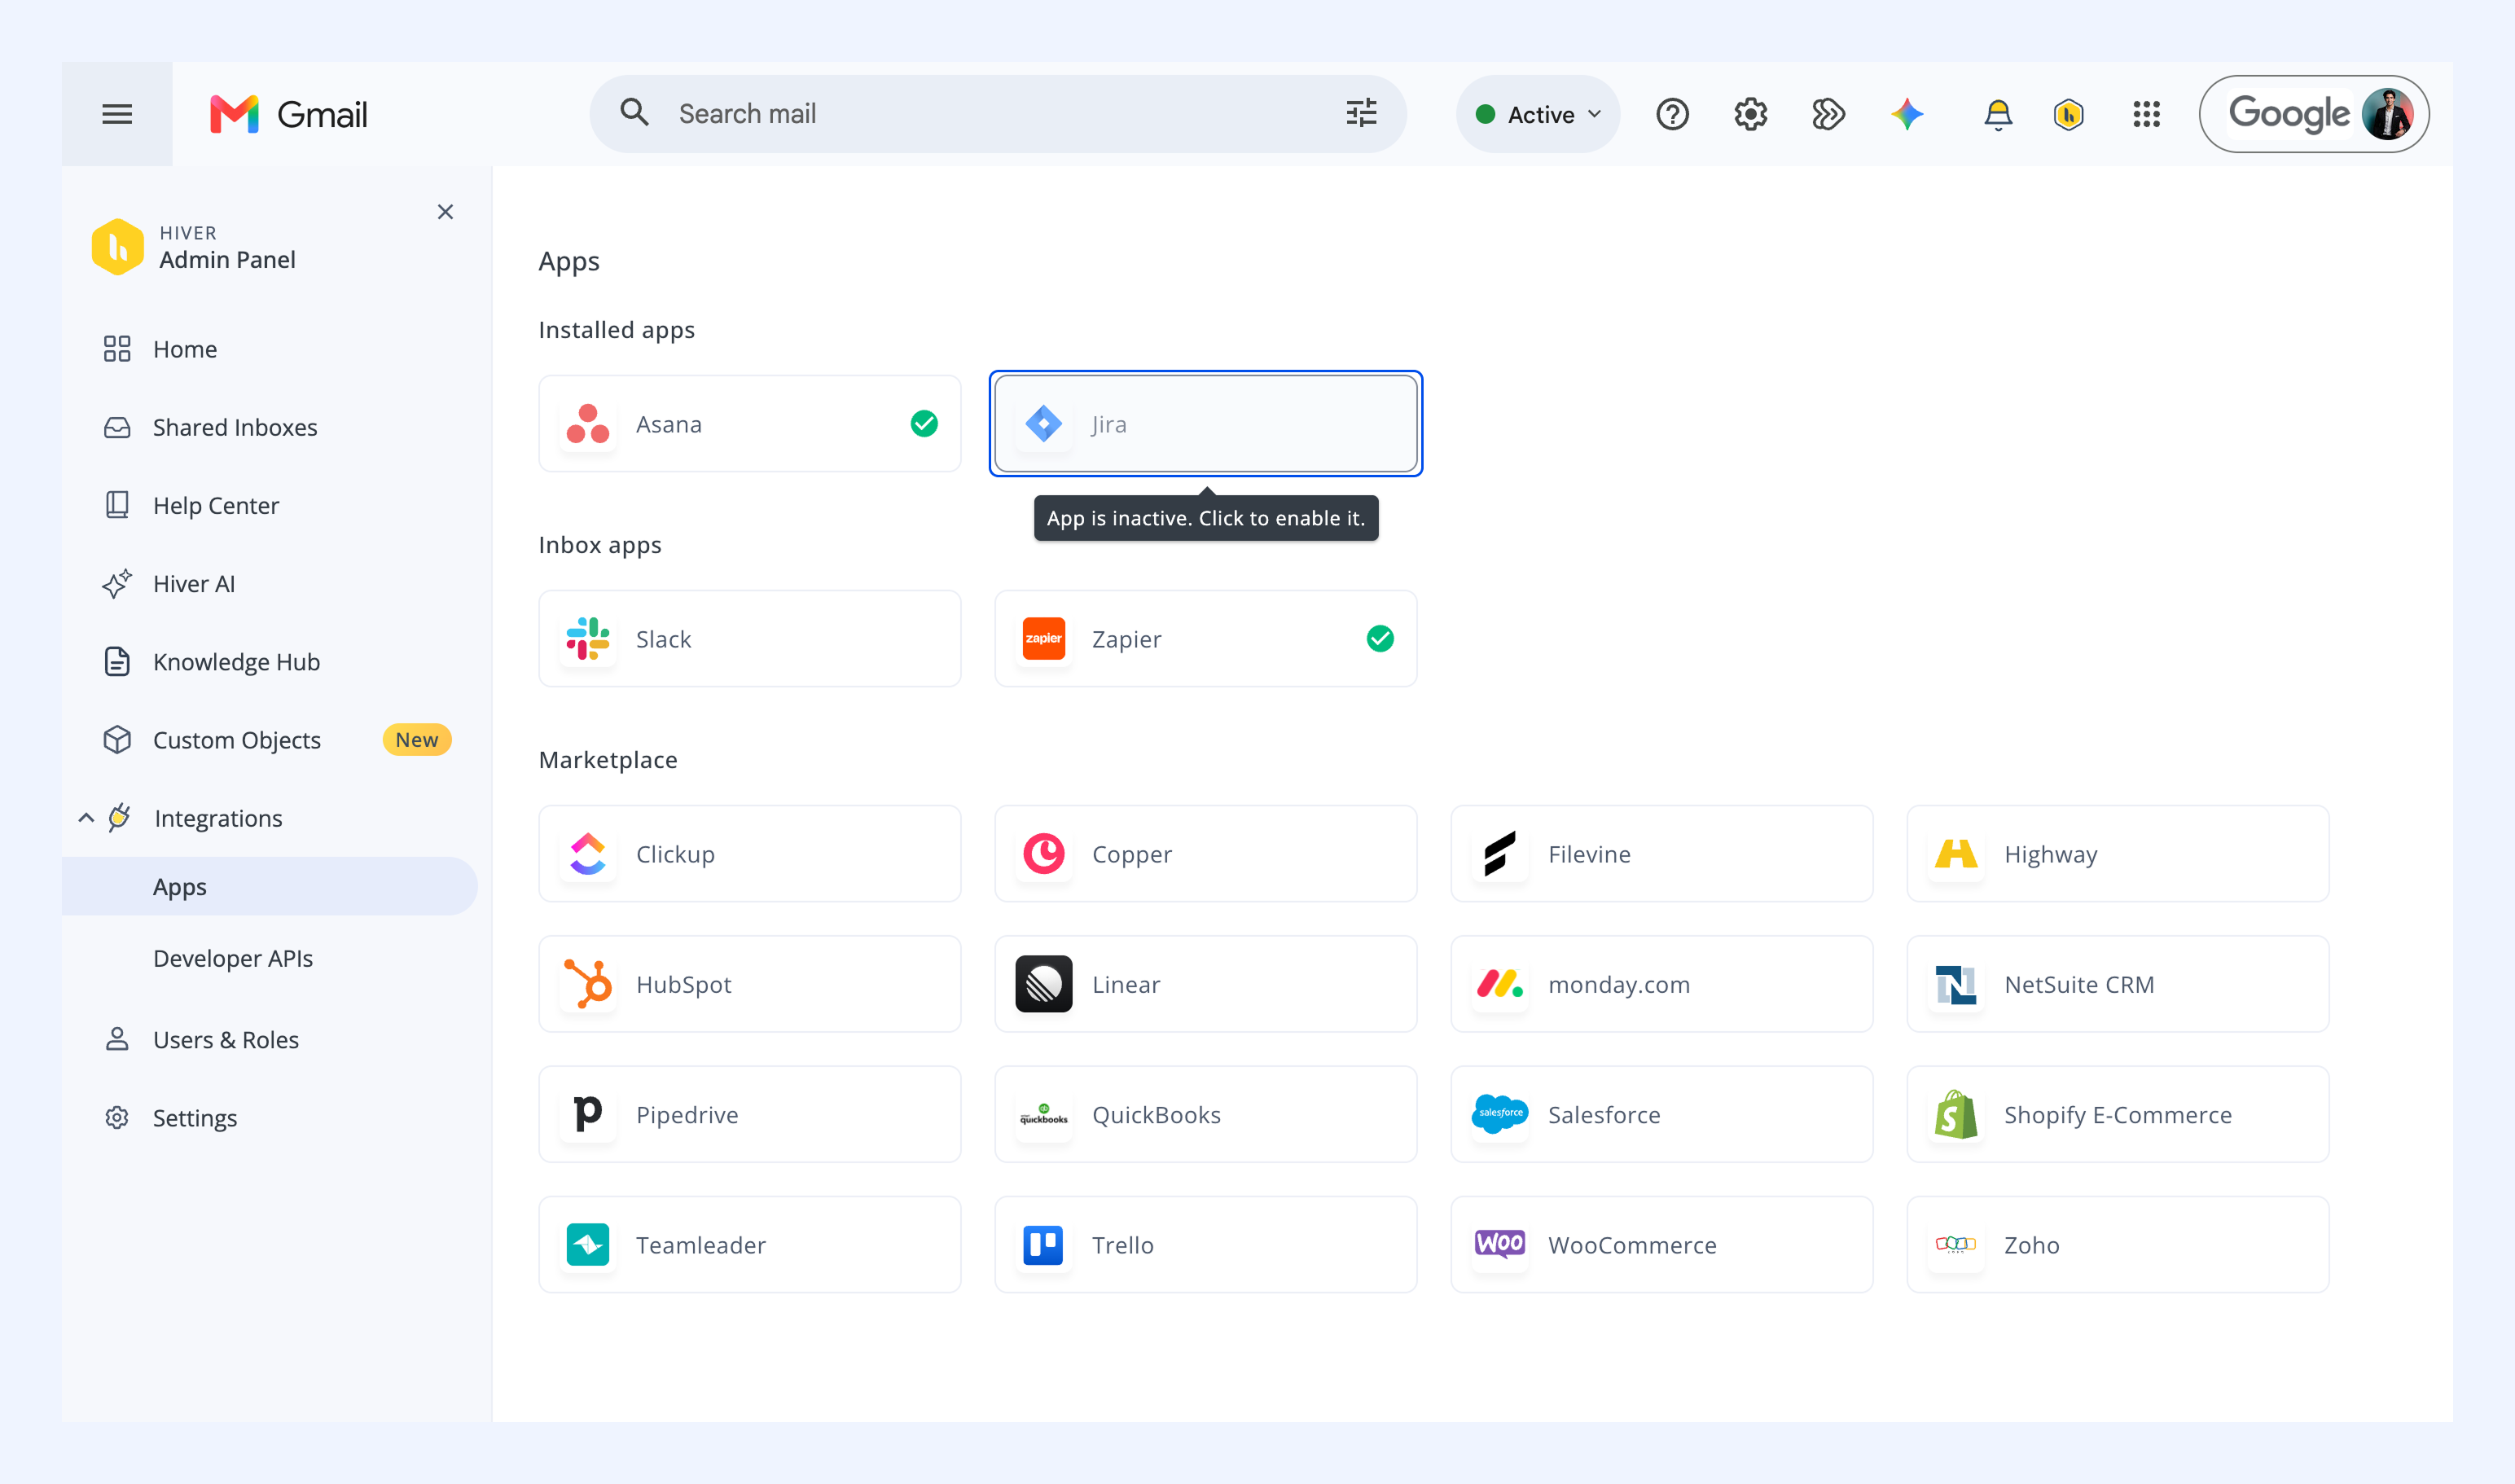Viewport: 2515px width, 1484px height.
Task: Select the Copper marketplace icon
Action: click(1044, 854)
